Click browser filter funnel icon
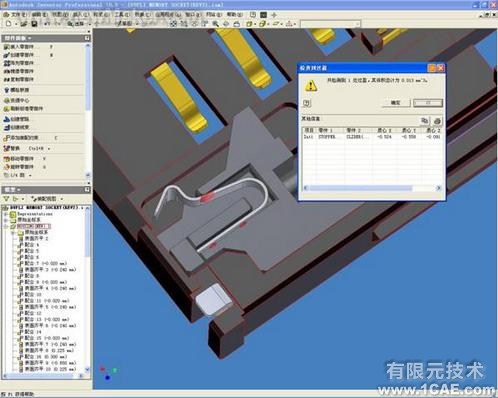498x398 pixels. pyautogui.click(x=6, y=199)
